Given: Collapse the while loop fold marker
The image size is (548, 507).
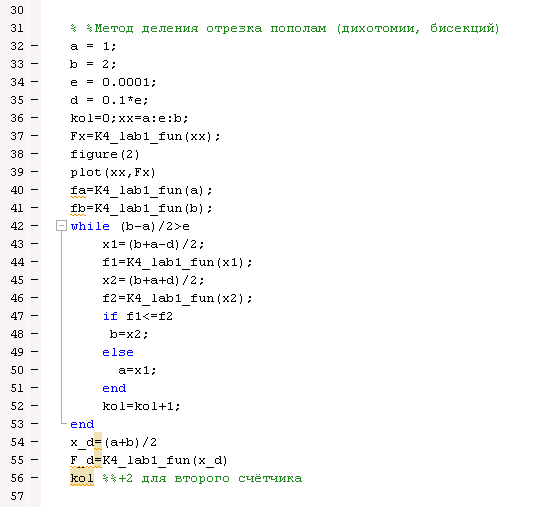Looking at the screenshot, I should coord(61,226).
